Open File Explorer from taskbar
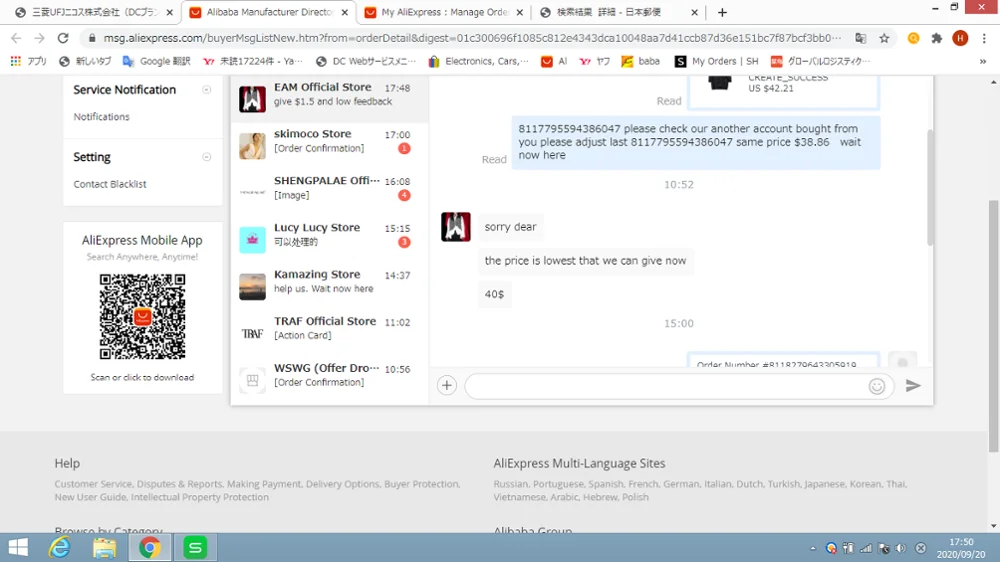Screen dimensions: 1000x562 [105, 547]
